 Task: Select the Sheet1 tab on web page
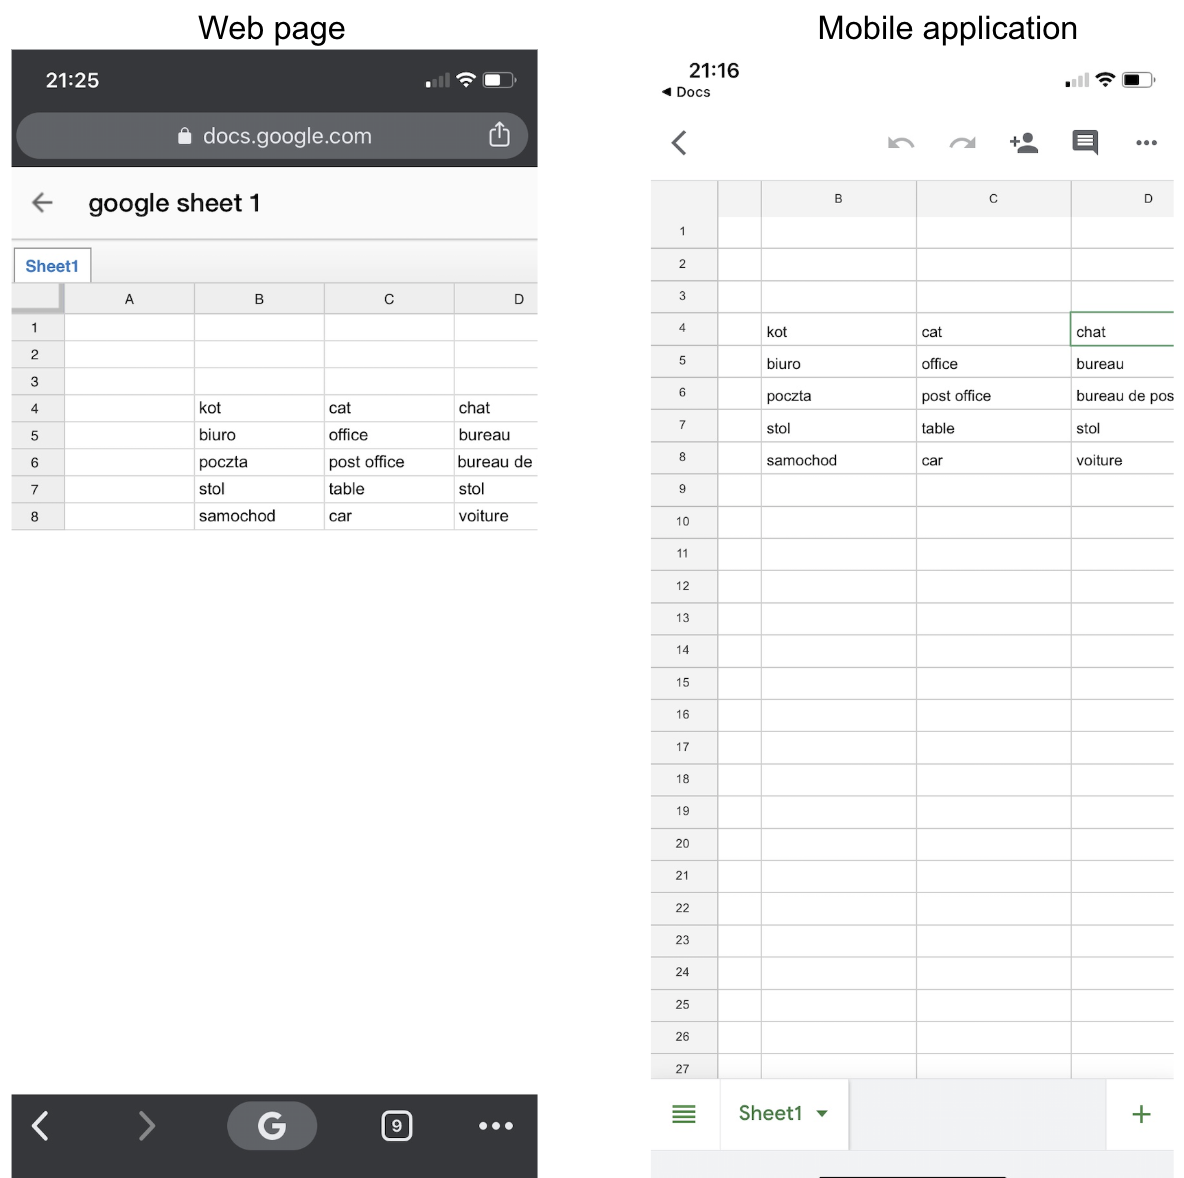point(52,266)
